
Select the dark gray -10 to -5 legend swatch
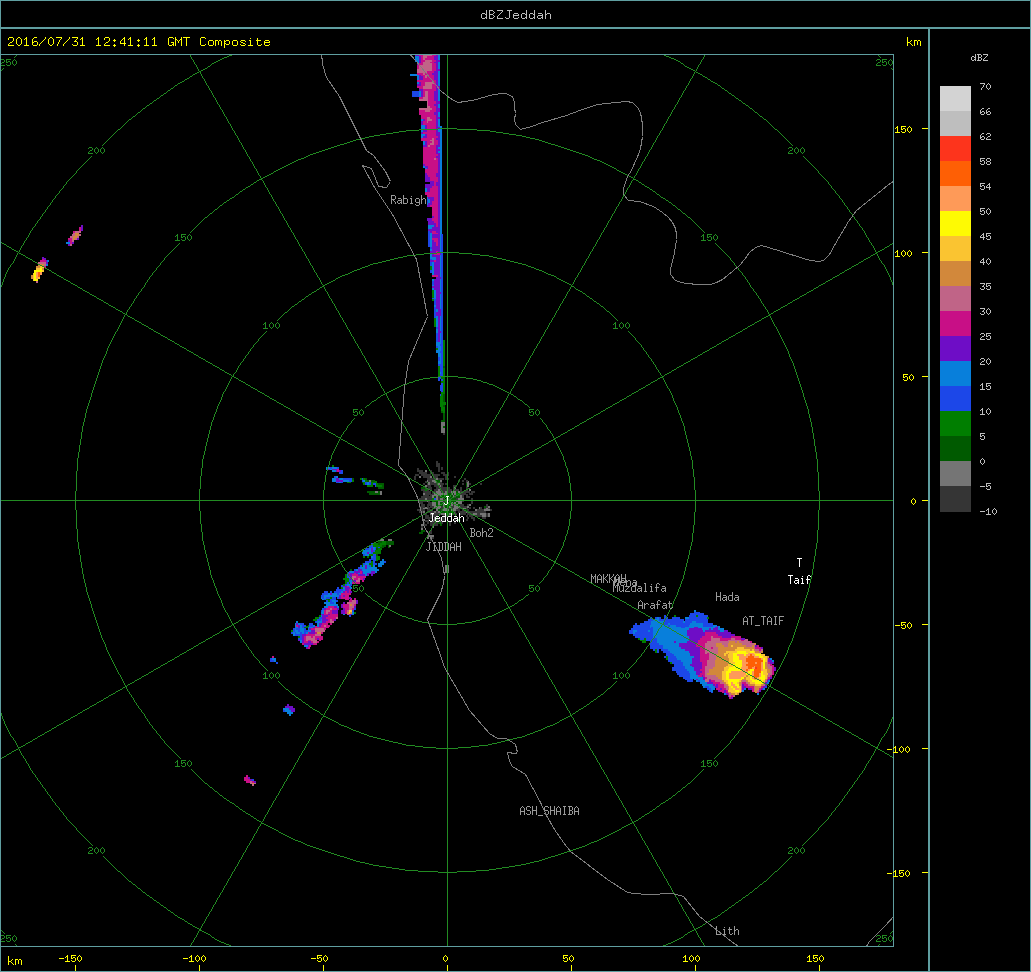955,498
